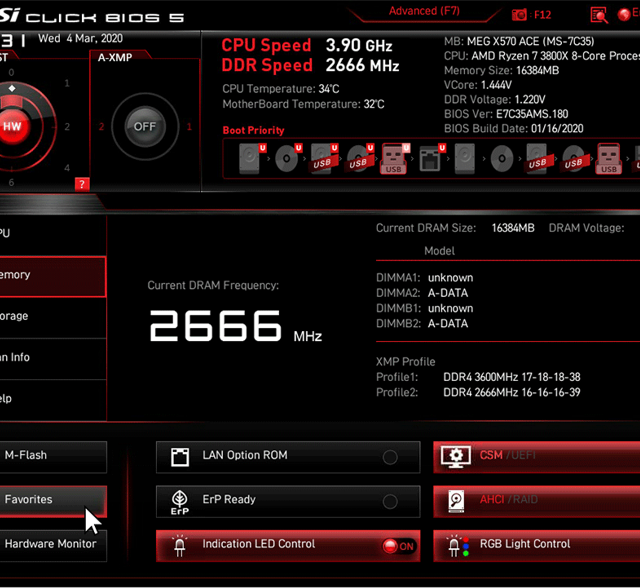Take a screenshot with the F12 camera icon

519,15
